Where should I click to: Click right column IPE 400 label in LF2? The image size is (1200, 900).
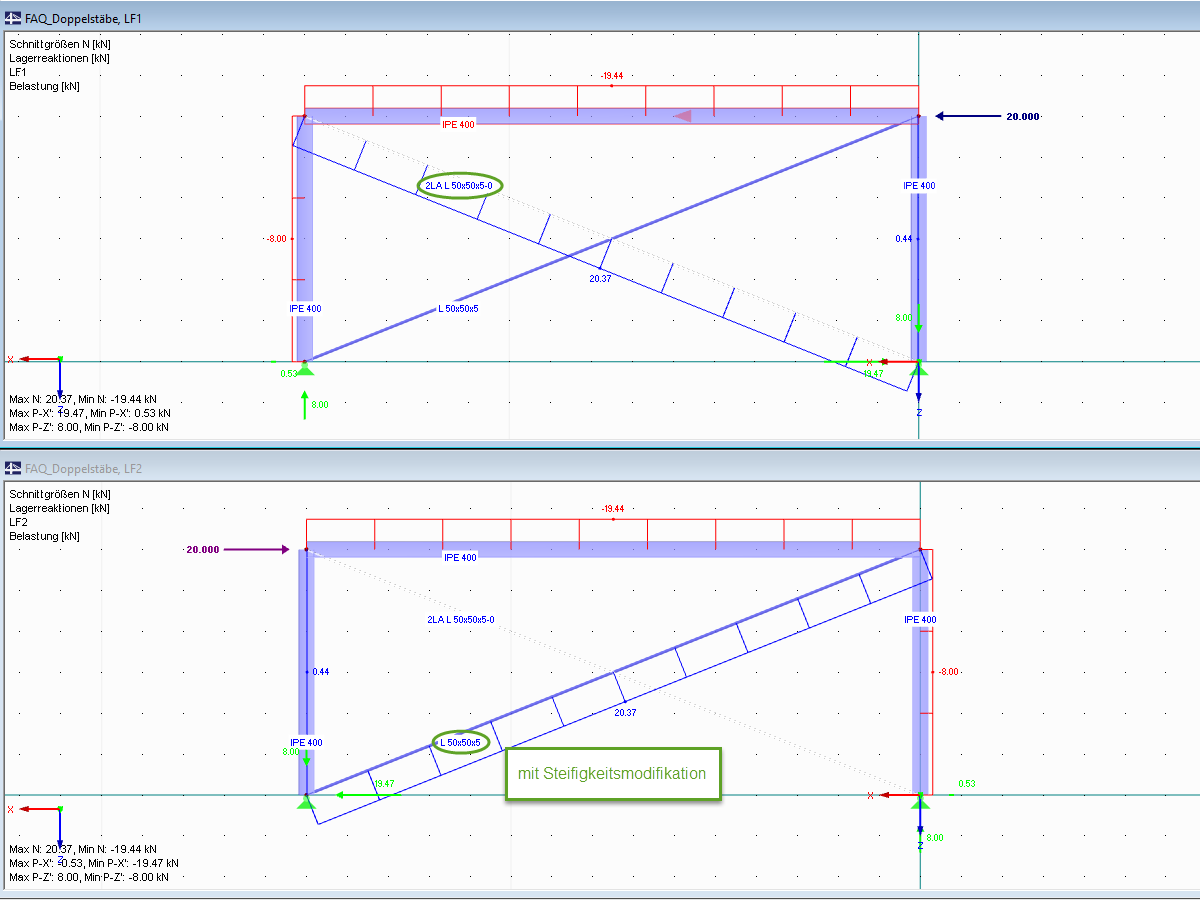pyautogui.click(x=920, y=620)
